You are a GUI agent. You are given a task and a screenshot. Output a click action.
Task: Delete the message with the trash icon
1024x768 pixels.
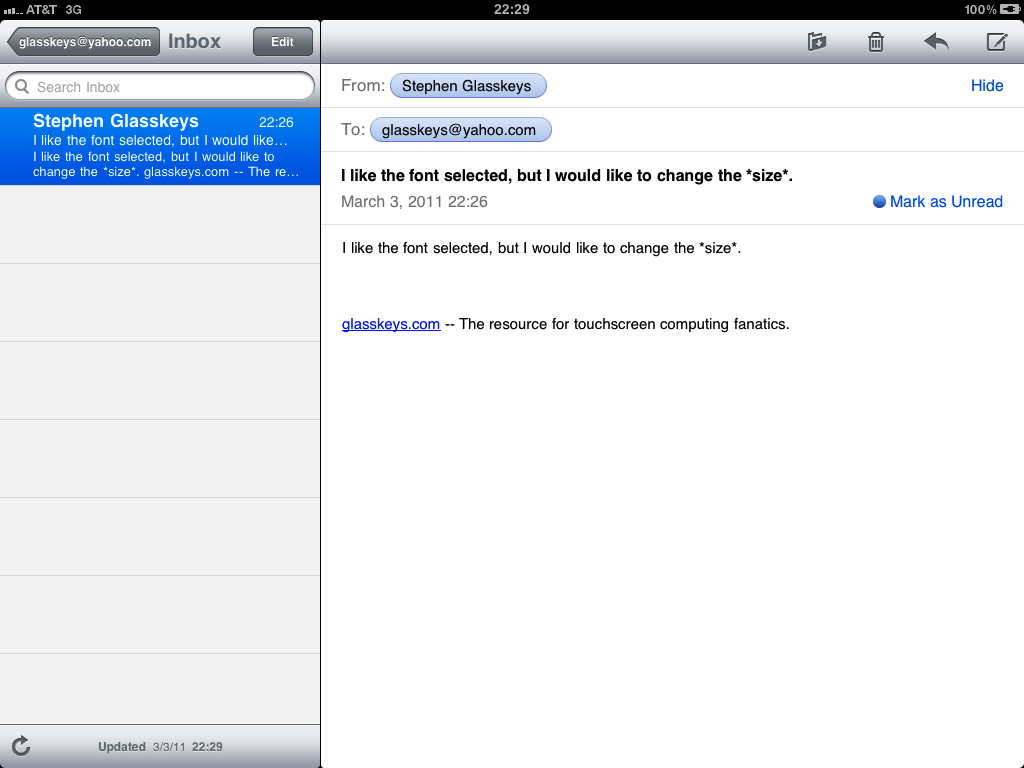(876, 42)
